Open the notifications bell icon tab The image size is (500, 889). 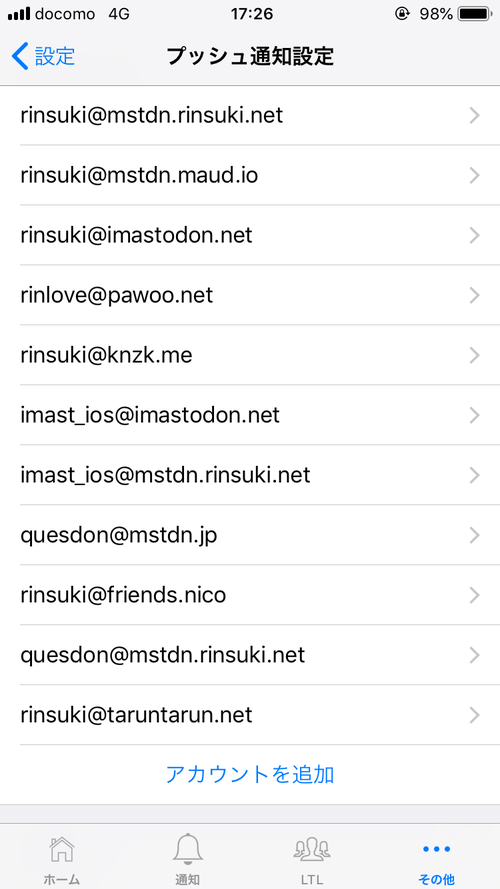188,849
